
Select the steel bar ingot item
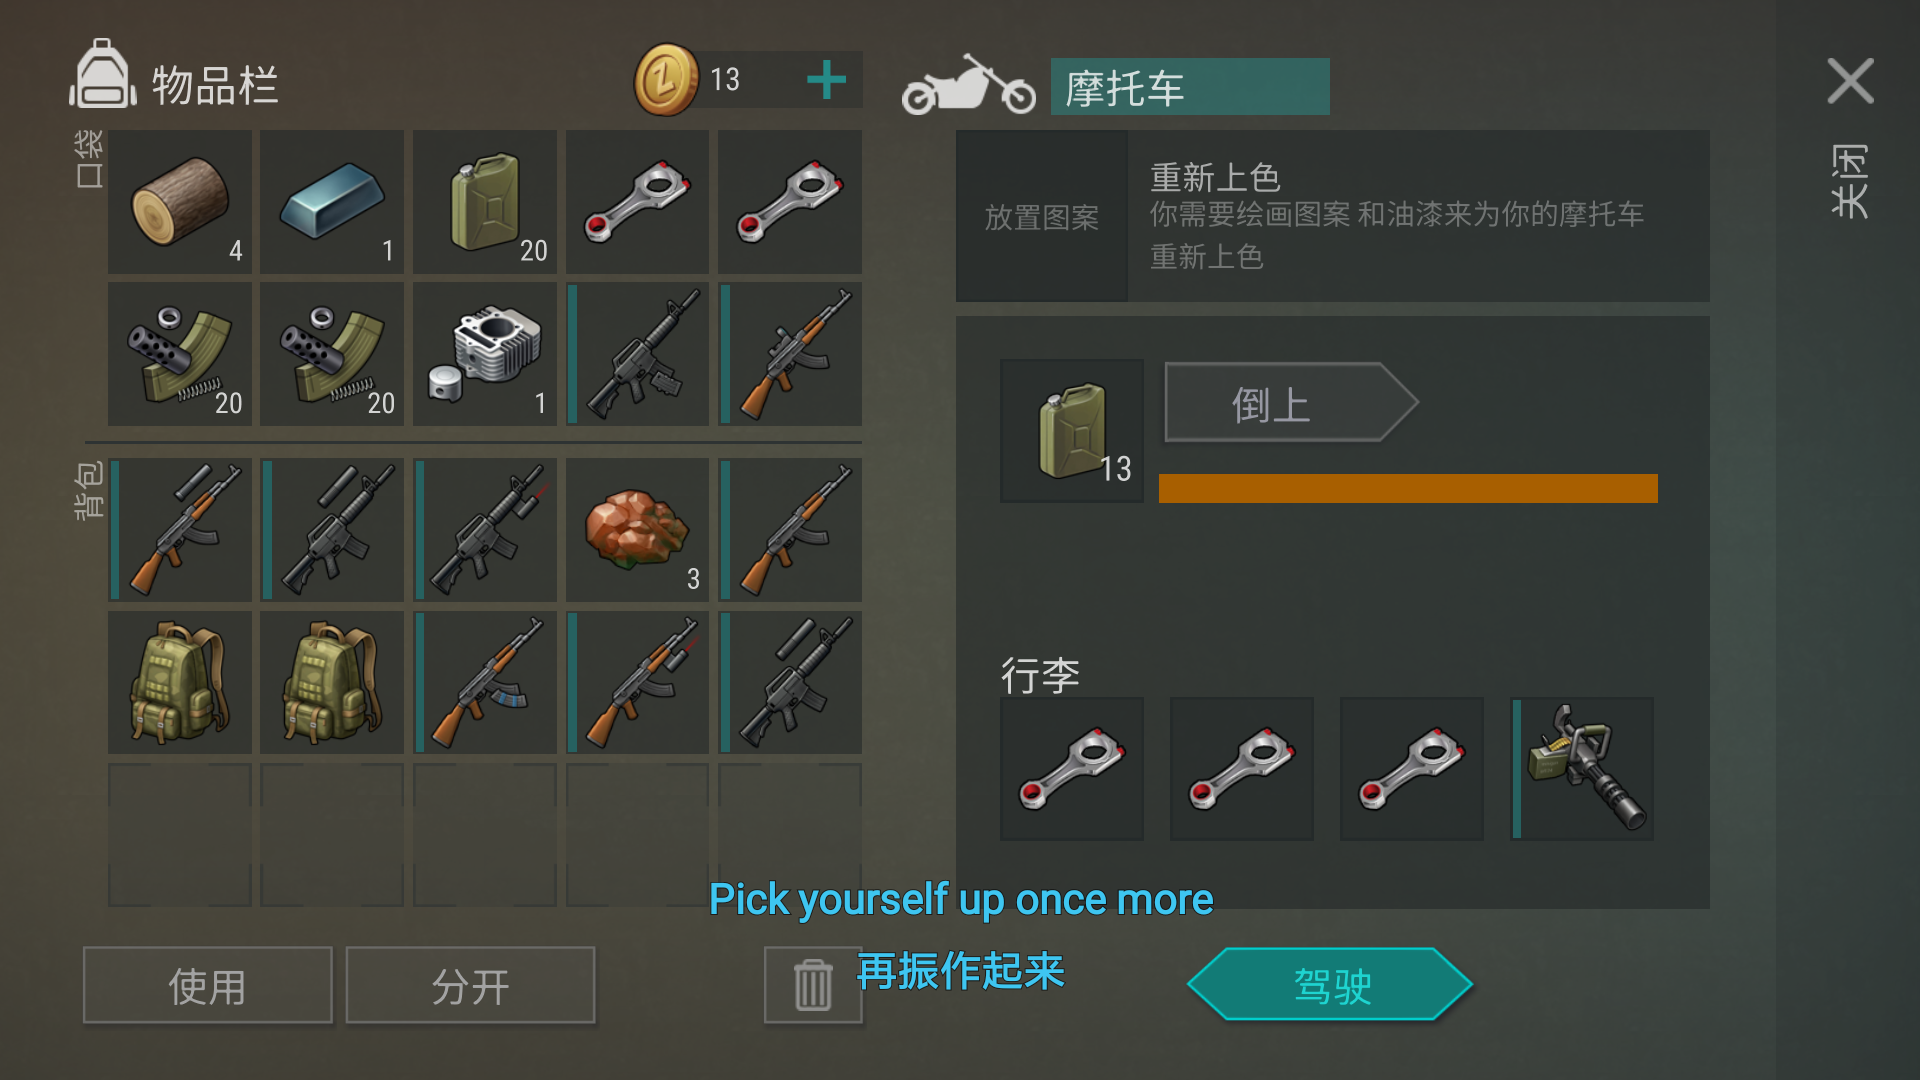(x=332, y=201)
